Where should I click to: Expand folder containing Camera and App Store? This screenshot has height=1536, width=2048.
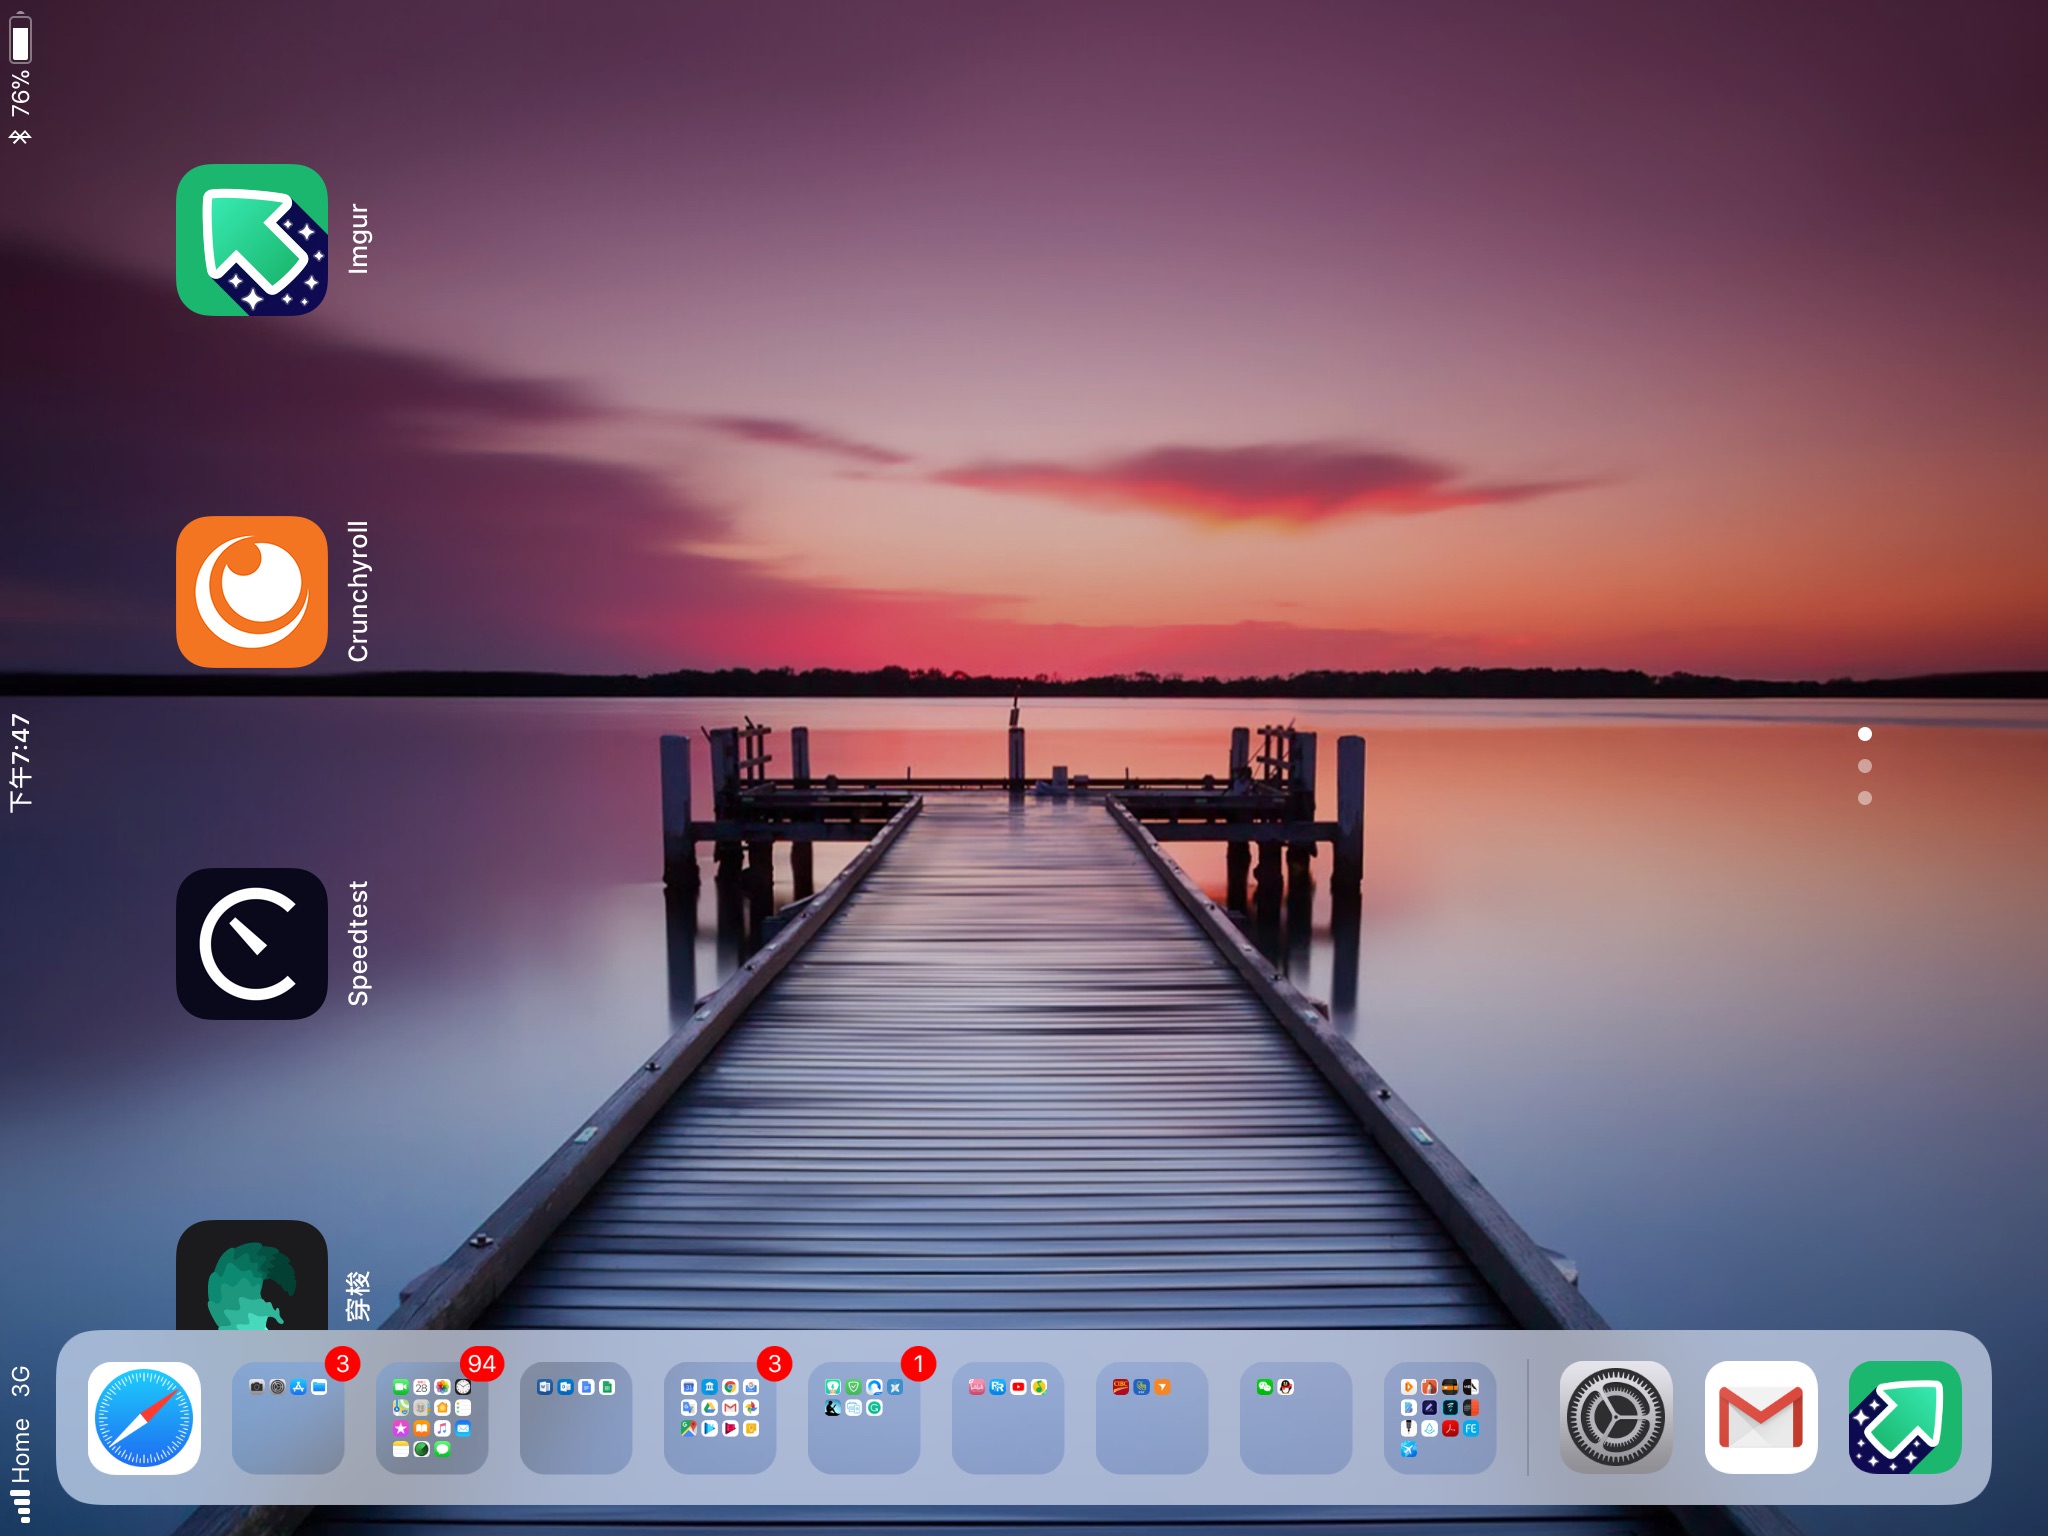tap(288, 1418)
